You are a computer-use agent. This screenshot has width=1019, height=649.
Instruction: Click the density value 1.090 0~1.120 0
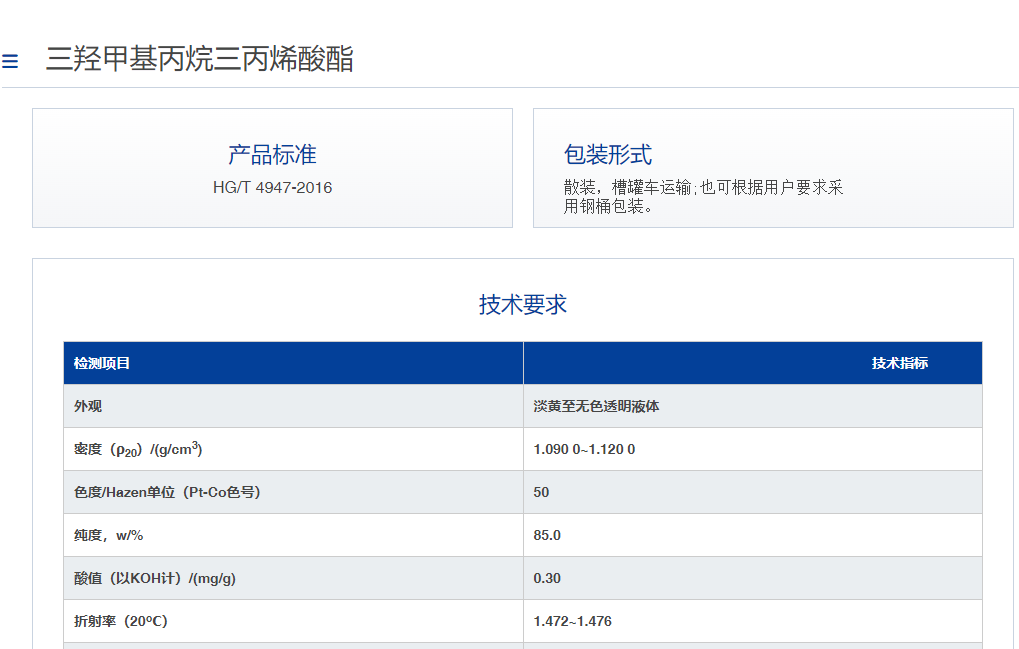pos(584,450)
